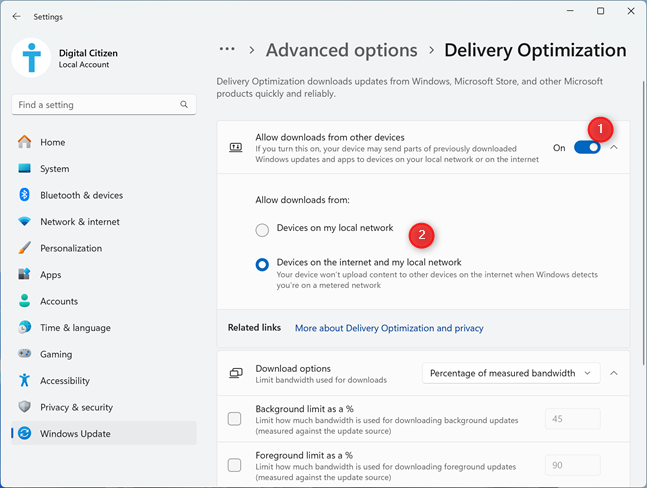Expand breadcrumb ellipsis menu

click(227, 50)
